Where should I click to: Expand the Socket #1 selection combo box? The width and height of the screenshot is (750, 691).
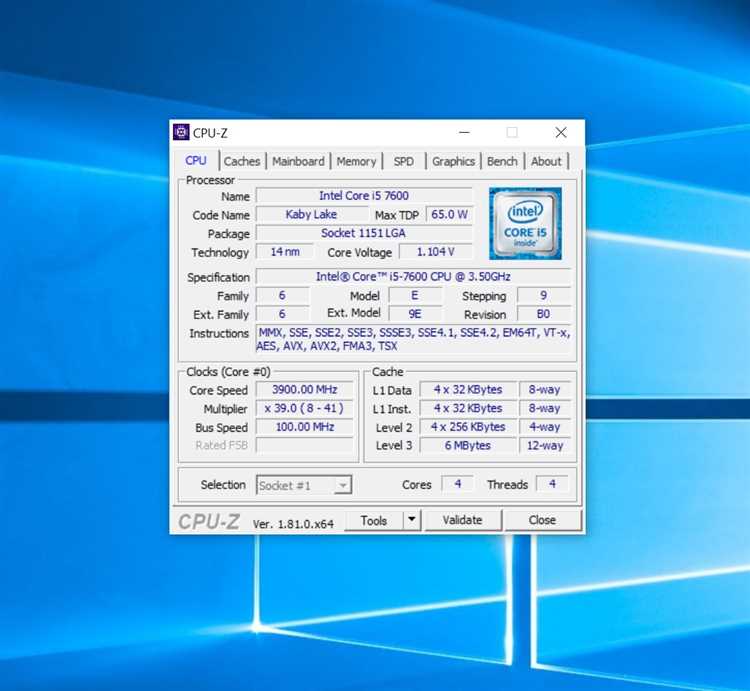[304, 485]
